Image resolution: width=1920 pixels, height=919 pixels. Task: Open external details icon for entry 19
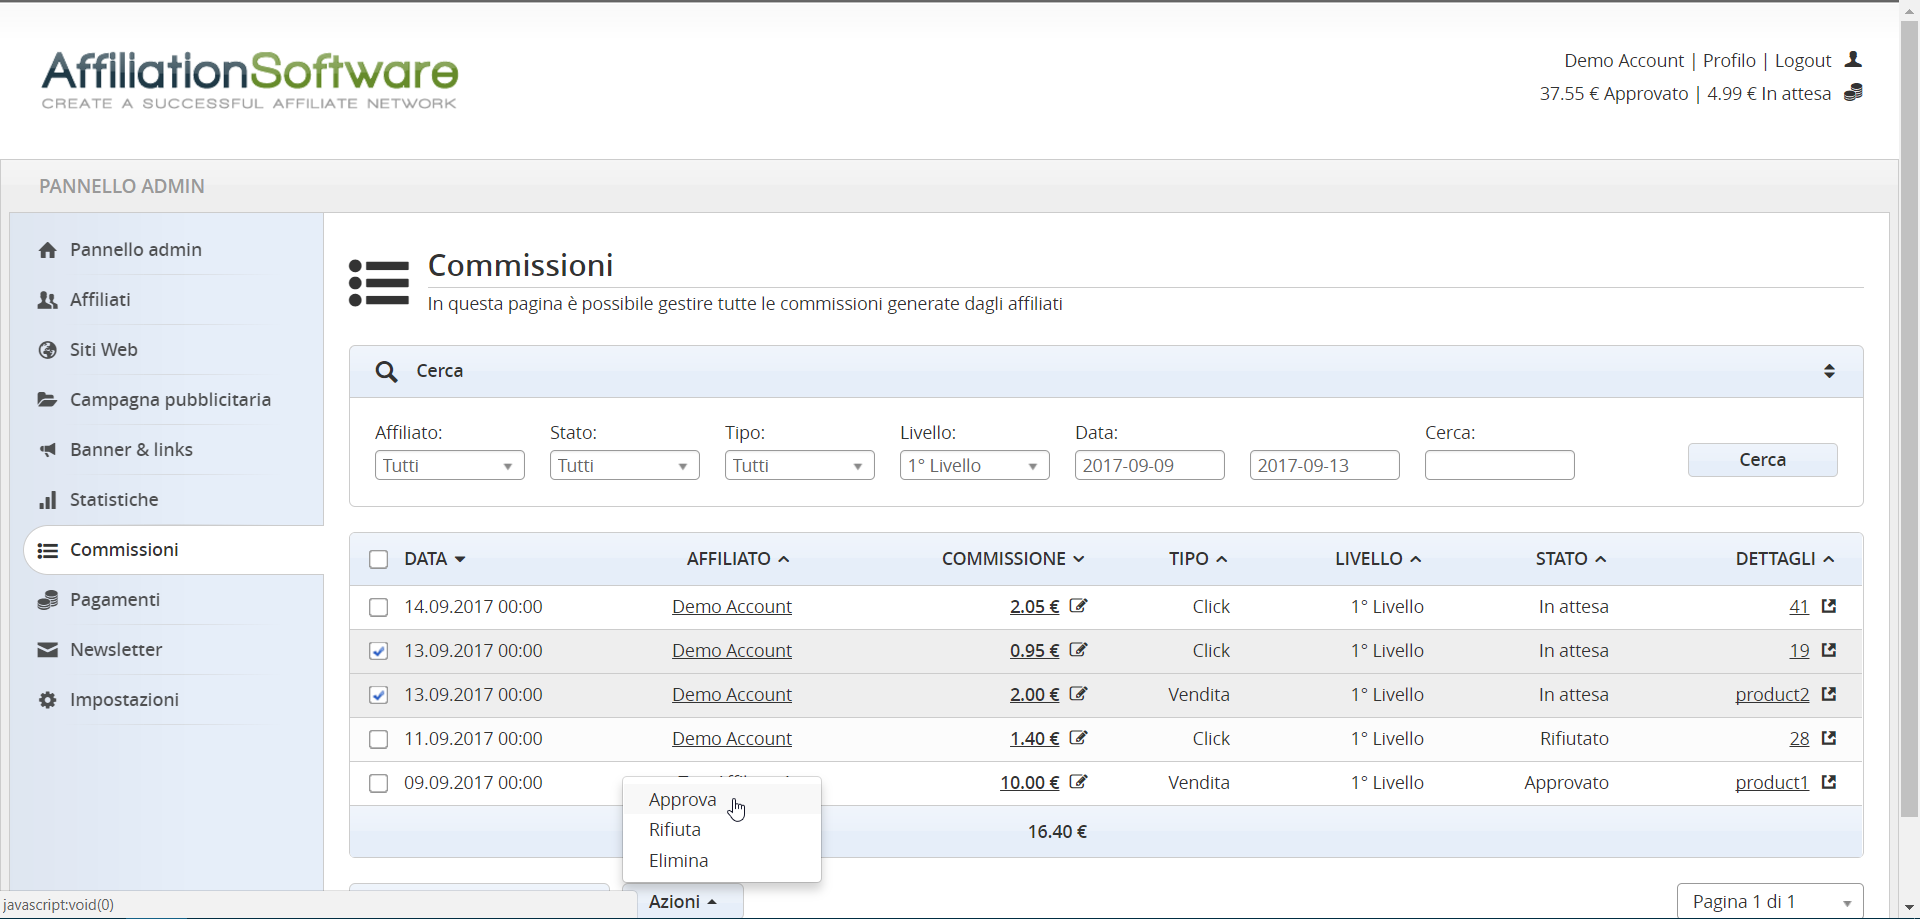[x=1829, y=650]
